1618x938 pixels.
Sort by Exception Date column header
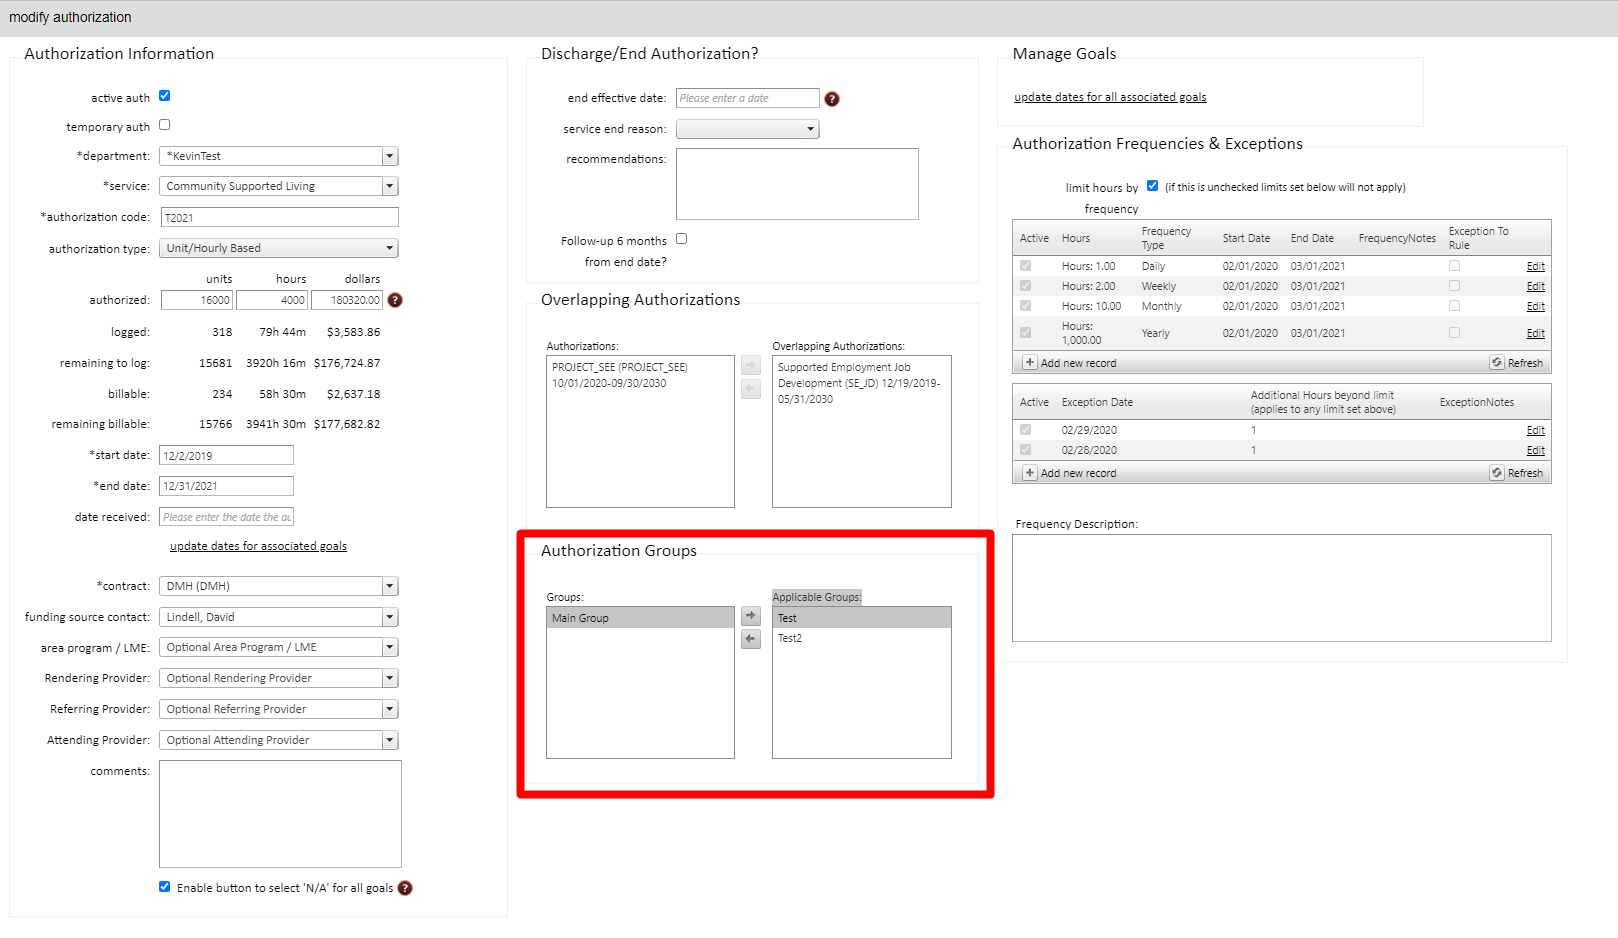point(1097,402)
